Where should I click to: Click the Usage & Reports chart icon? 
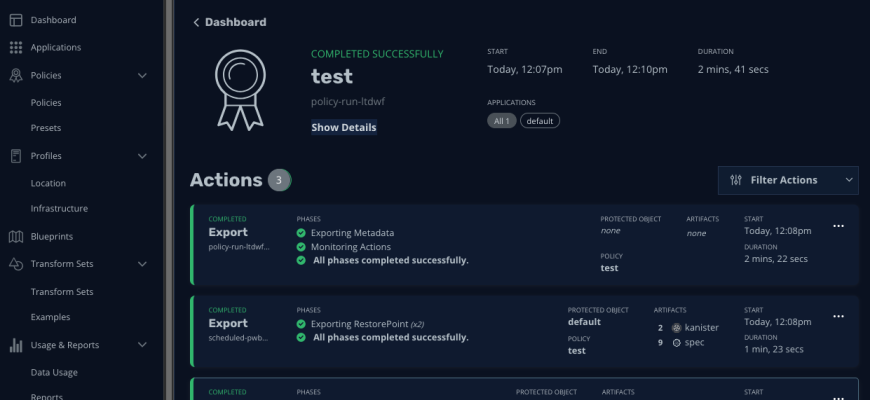[16, 345]
